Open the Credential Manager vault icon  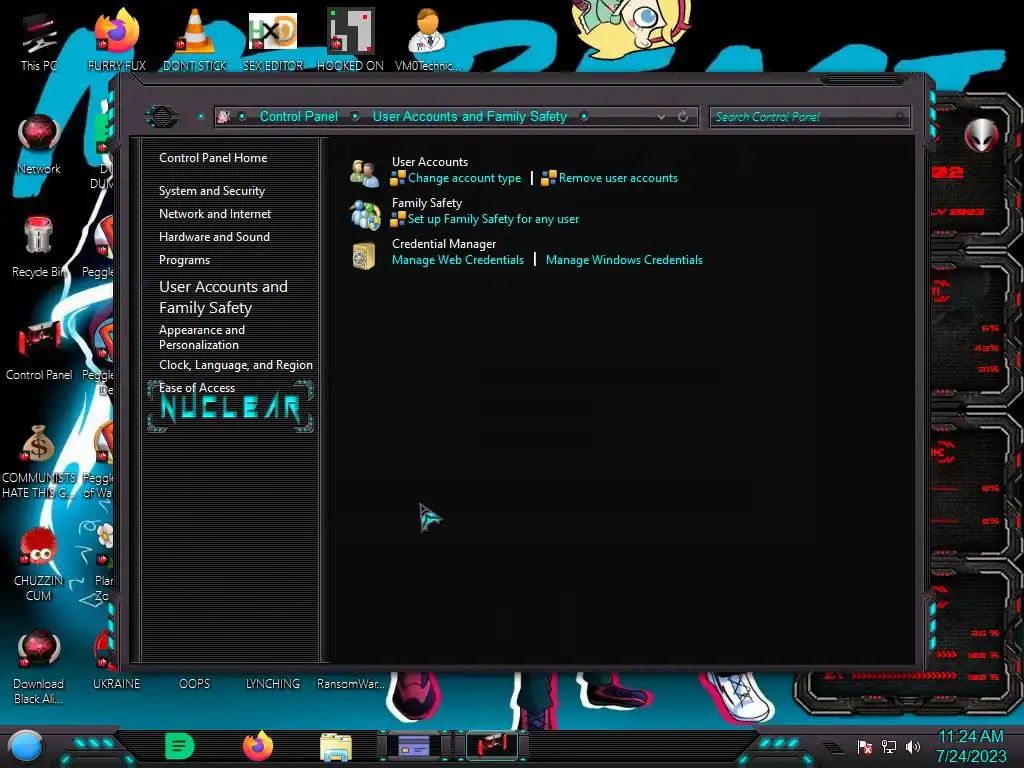tap(364, 255)
